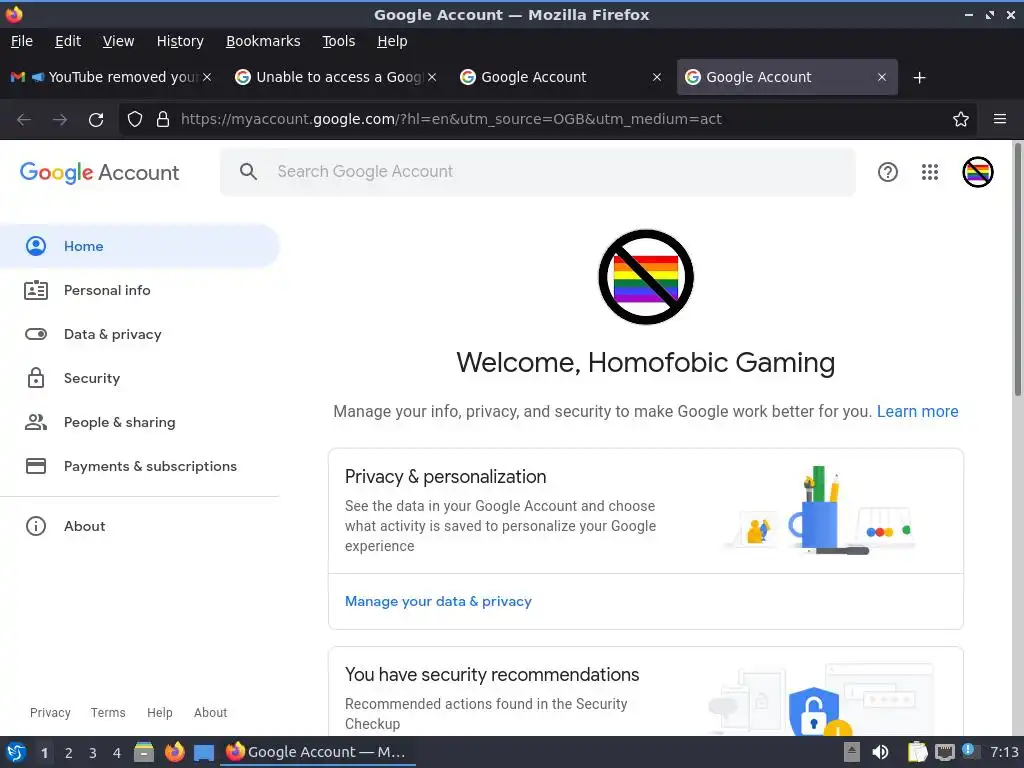Click the About info circle icon
1024x768 pixels.
point(36,526)
